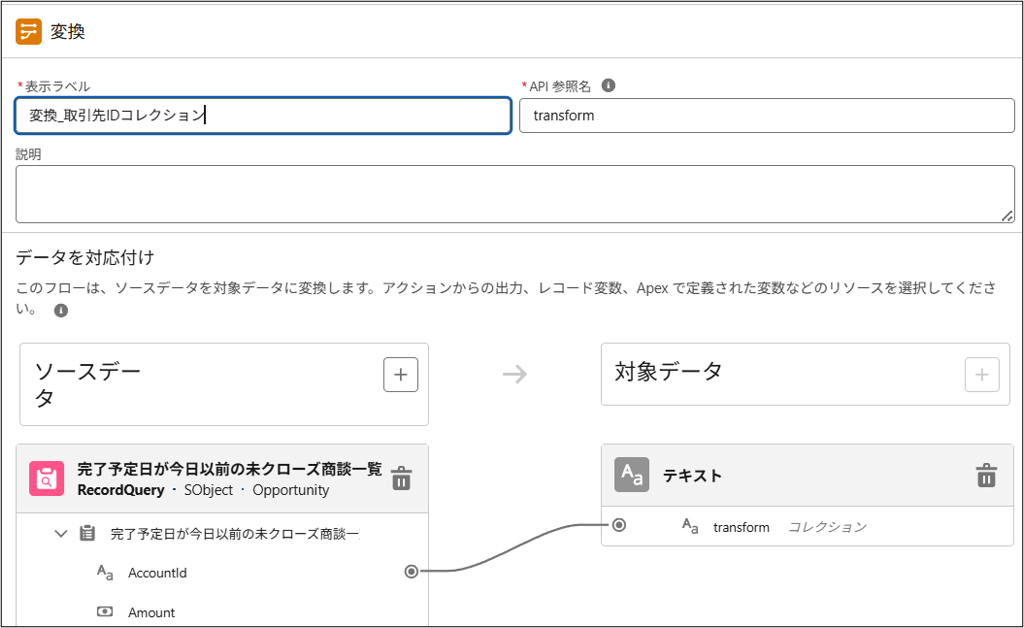Click the データを対応付け section heading
This screenshot has height=628, width=1024.
point(85,258)
